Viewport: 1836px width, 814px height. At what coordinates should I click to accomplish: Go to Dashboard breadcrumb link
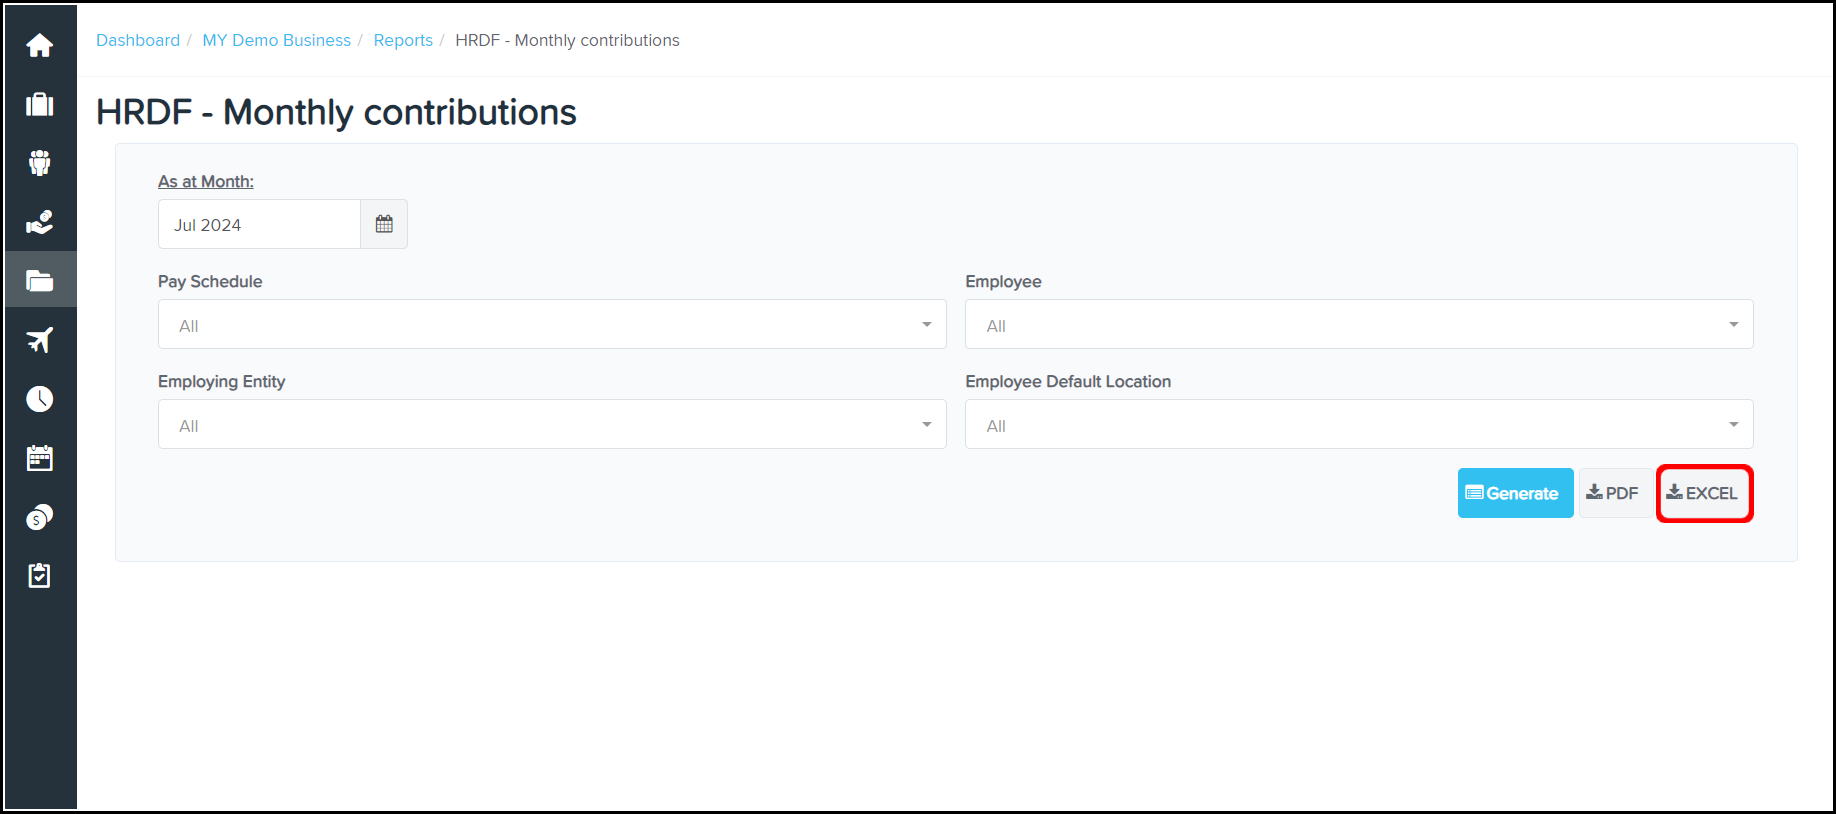tap(138, 40)
